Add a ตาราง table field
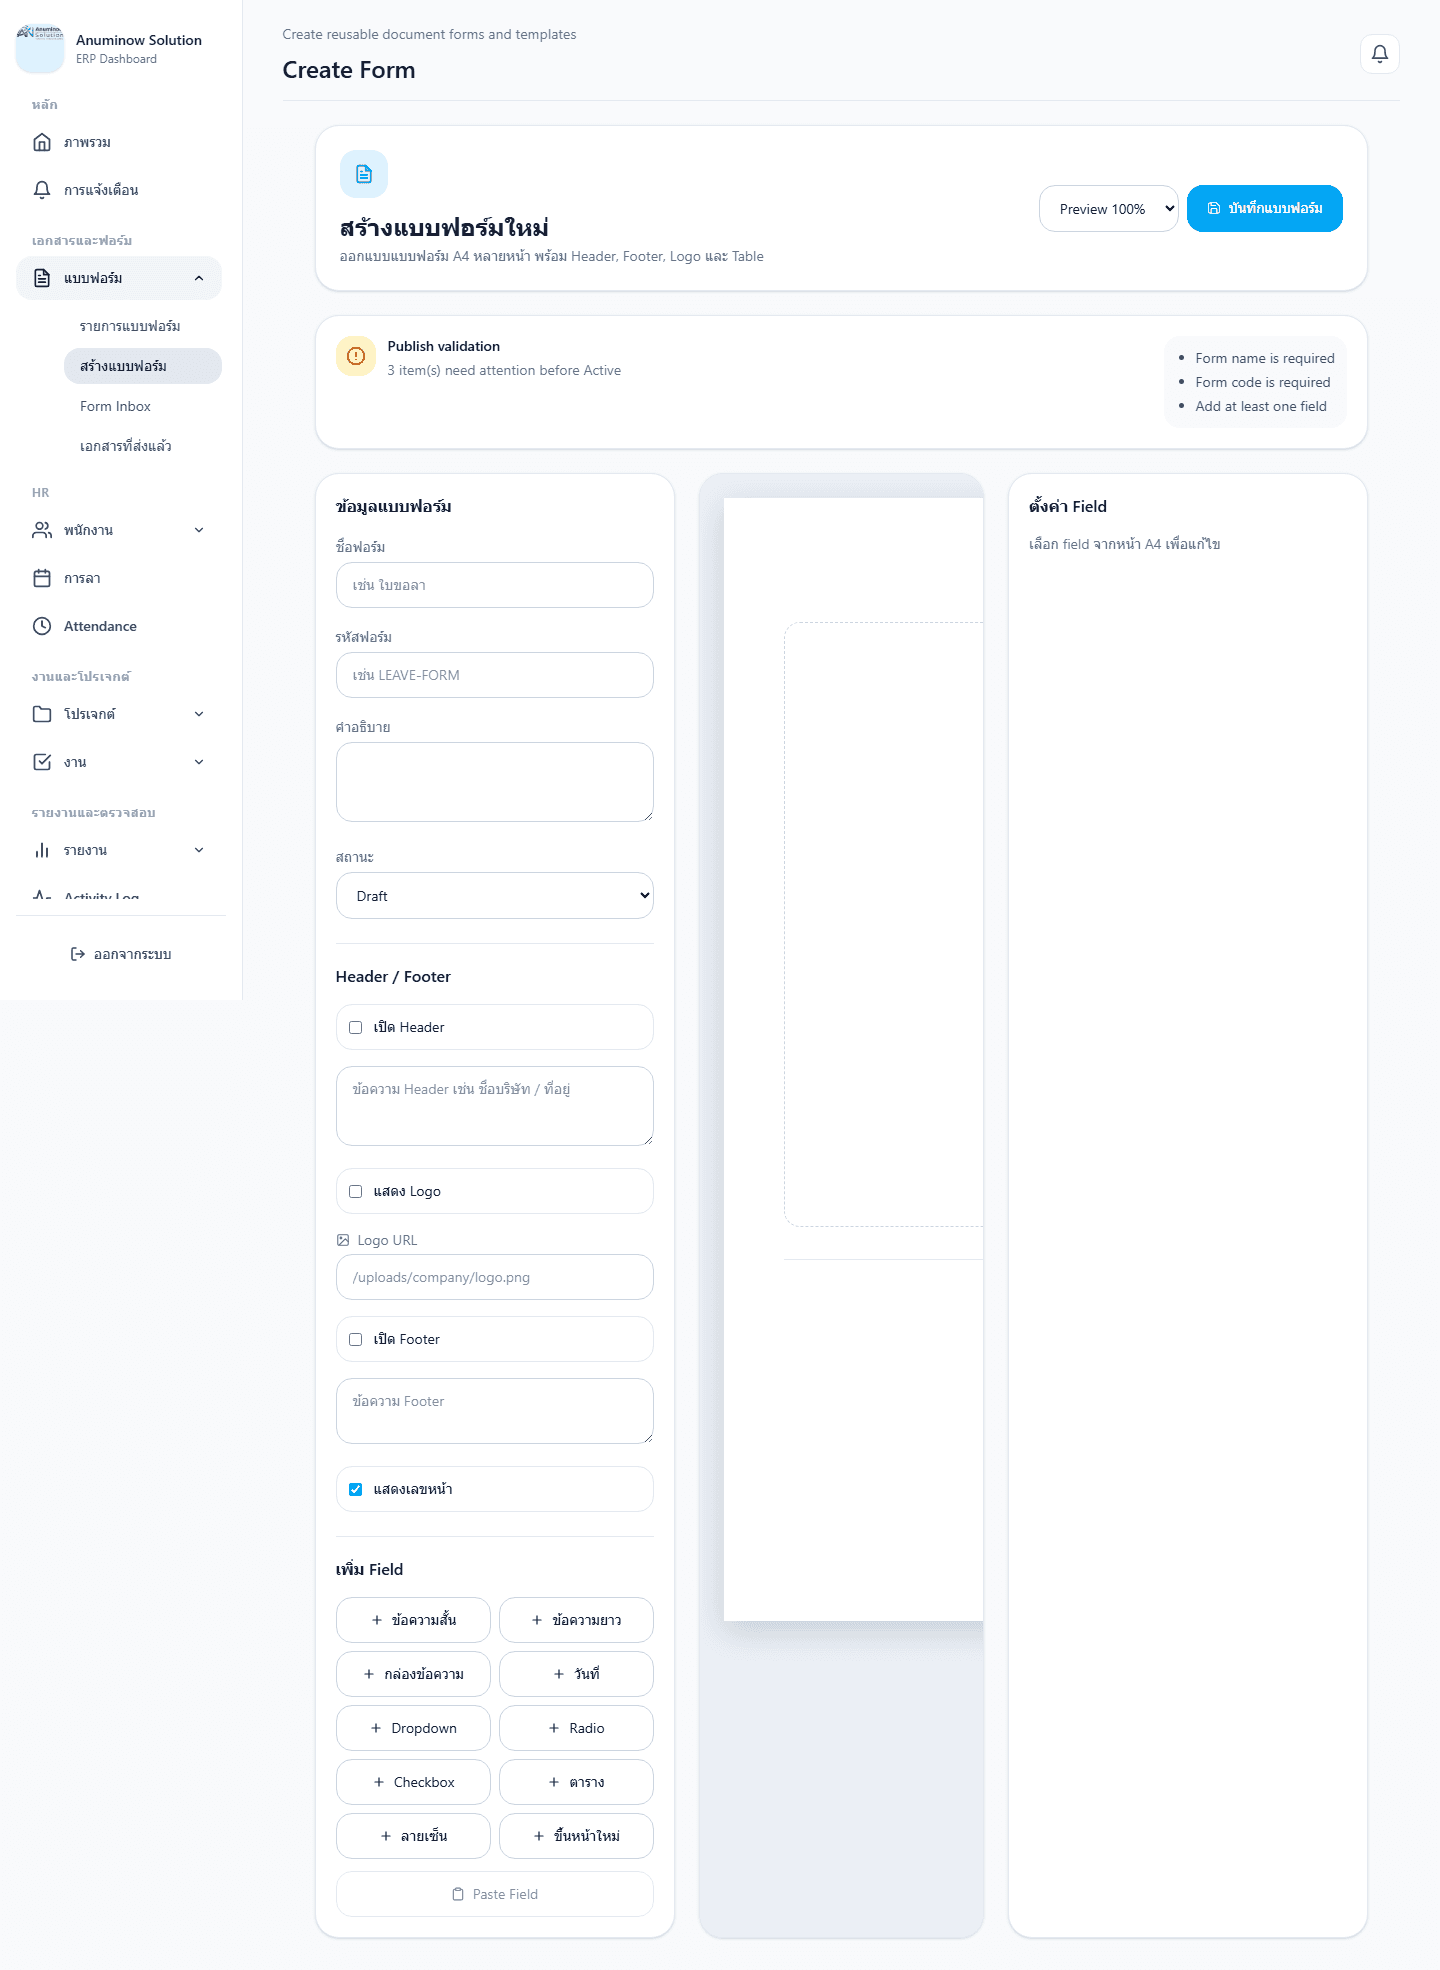Viewport: 1440px width, 1970px height. coord(576,1782)
